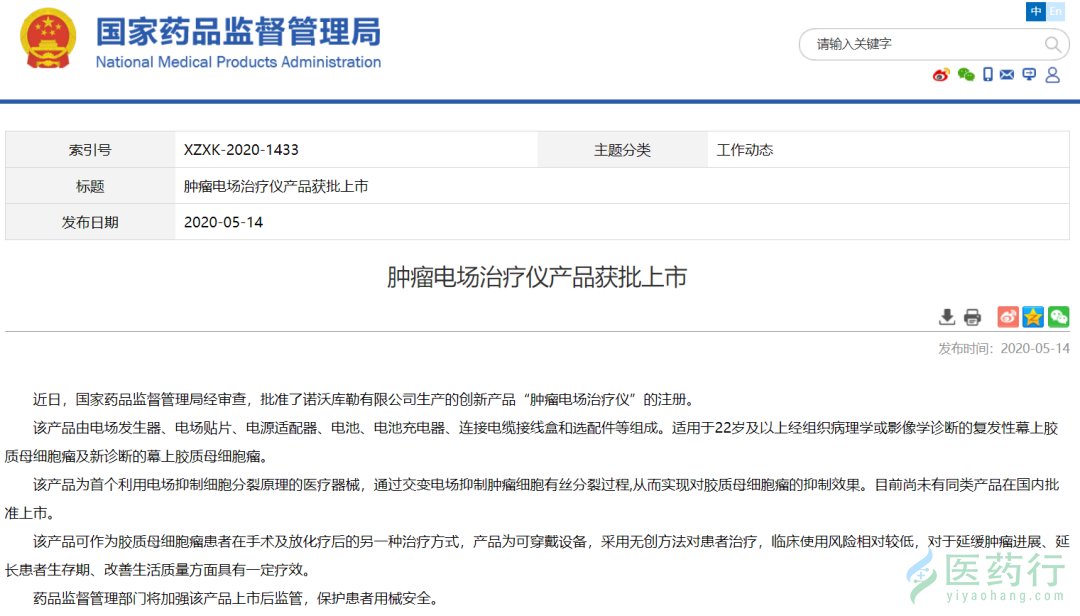Click the 主题分类 label cell

pyautogui.click(x=623, y=150)
